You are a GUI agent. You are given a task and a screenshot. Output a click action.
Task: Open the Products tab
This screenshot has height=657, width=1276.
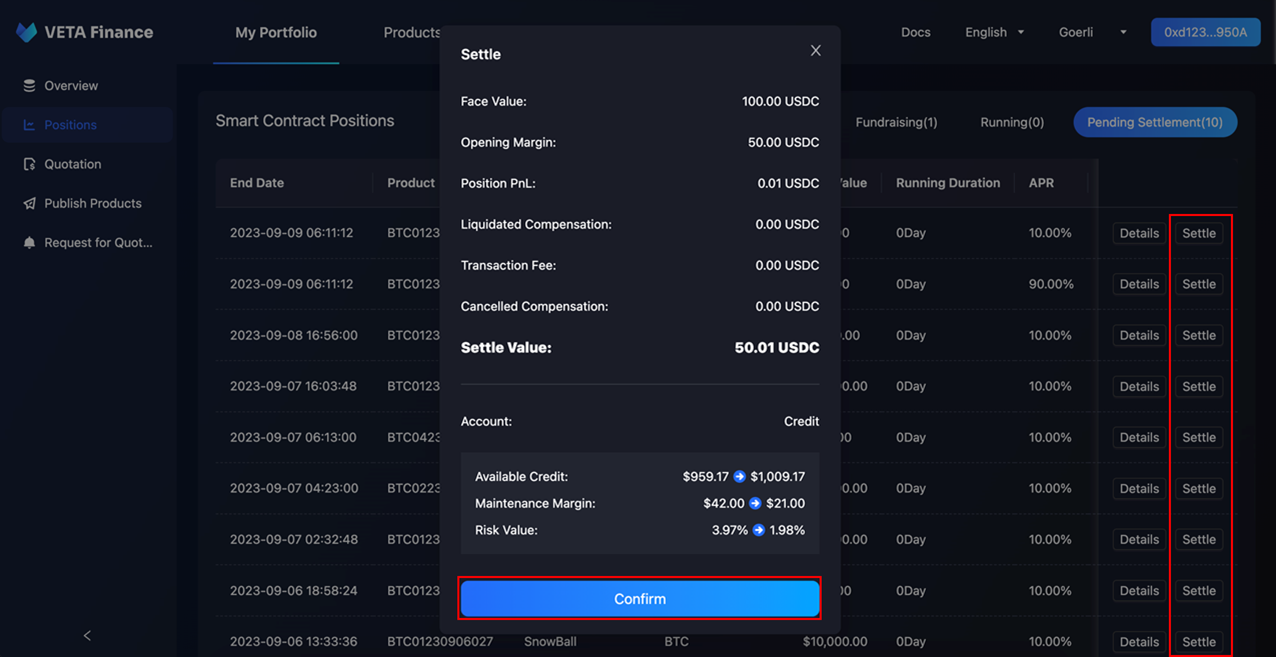click(x=411, y=32)
